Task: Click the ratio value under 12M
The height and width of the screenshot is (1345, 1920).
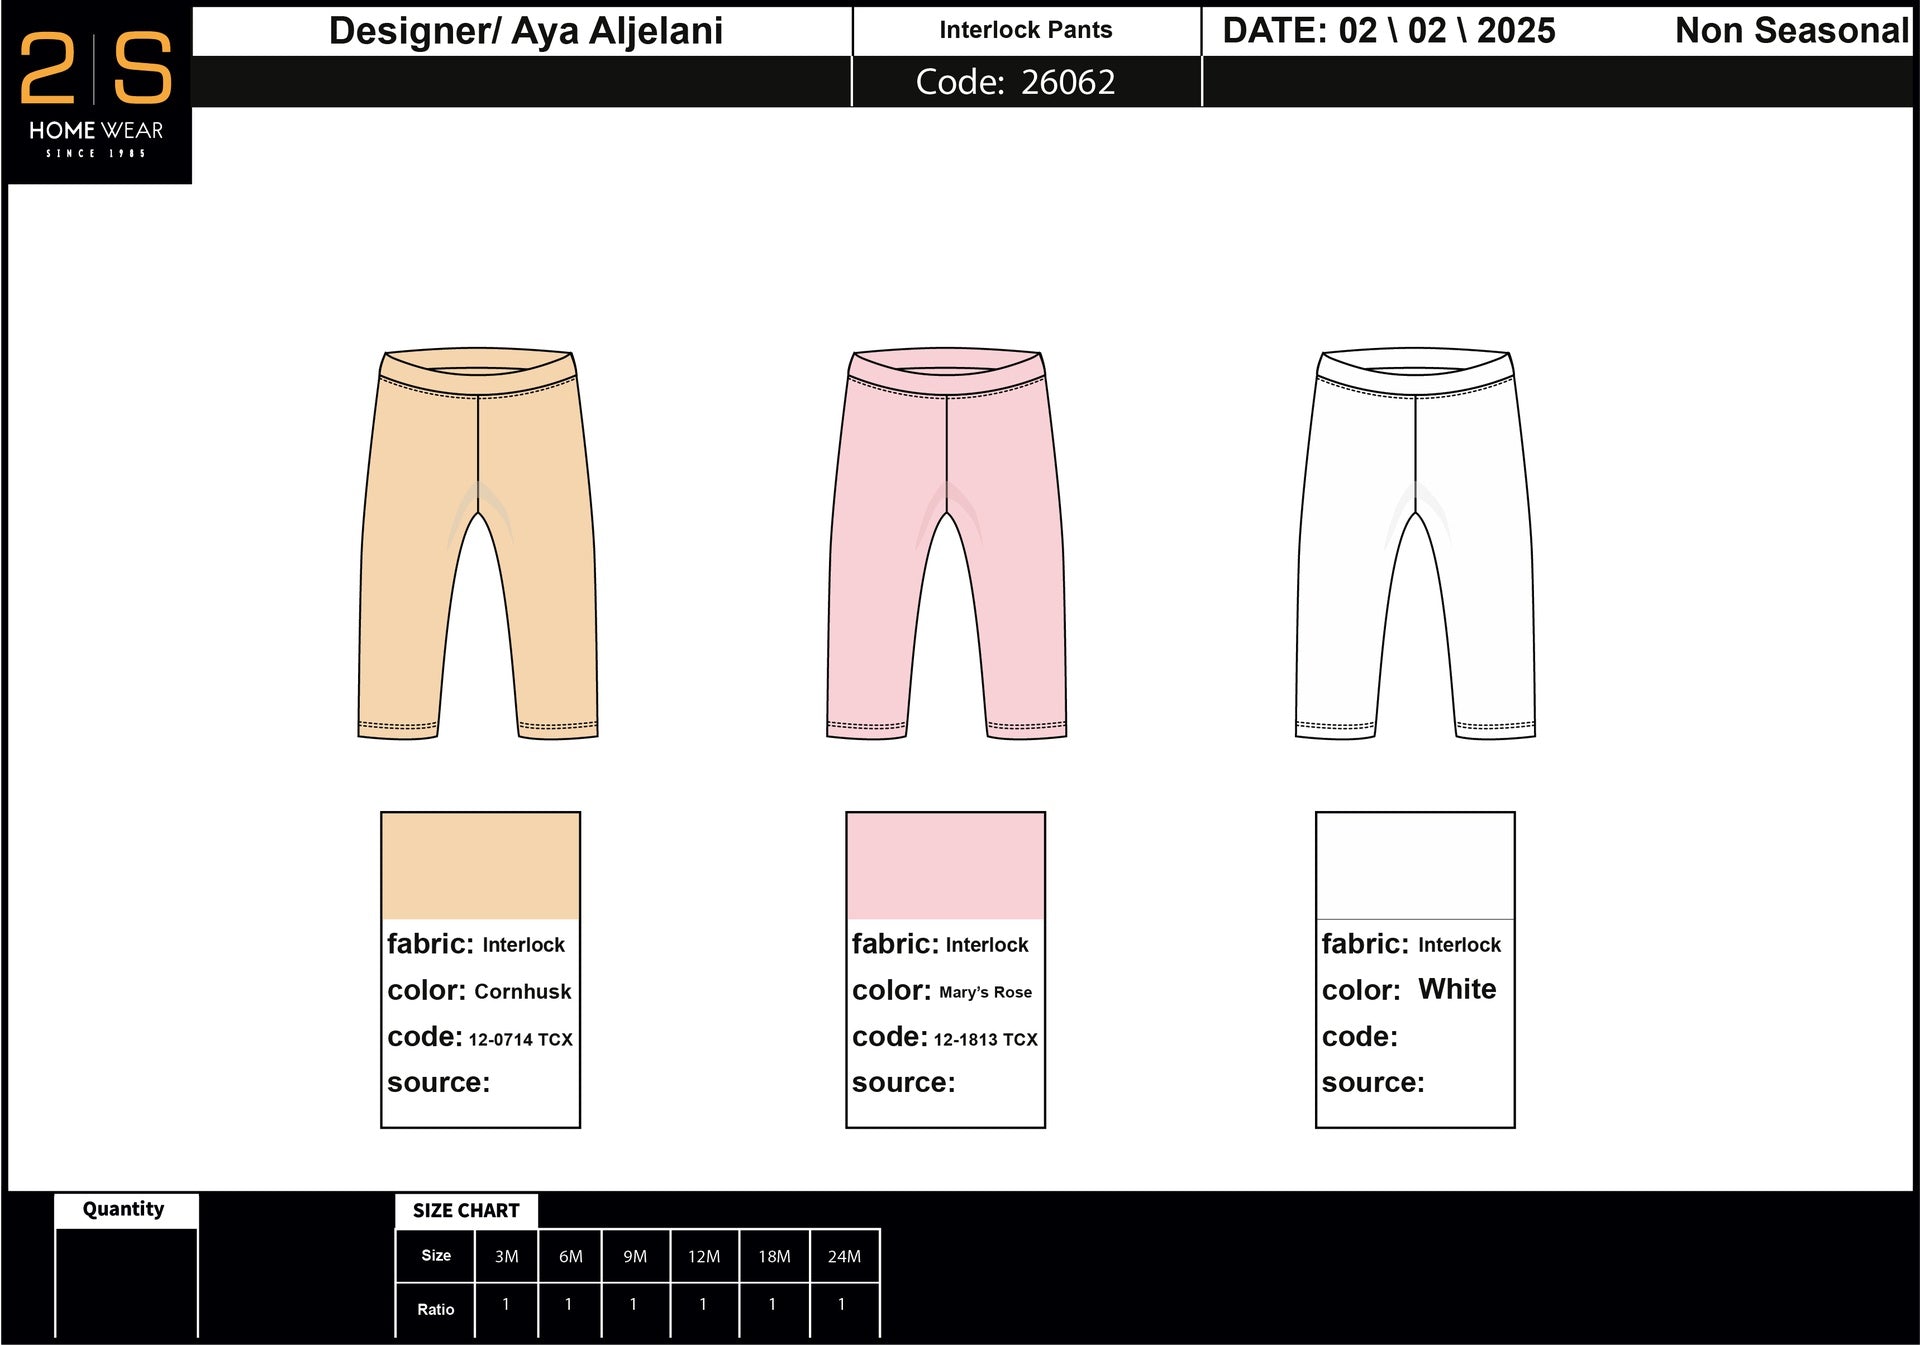Action: [703, 1305]
